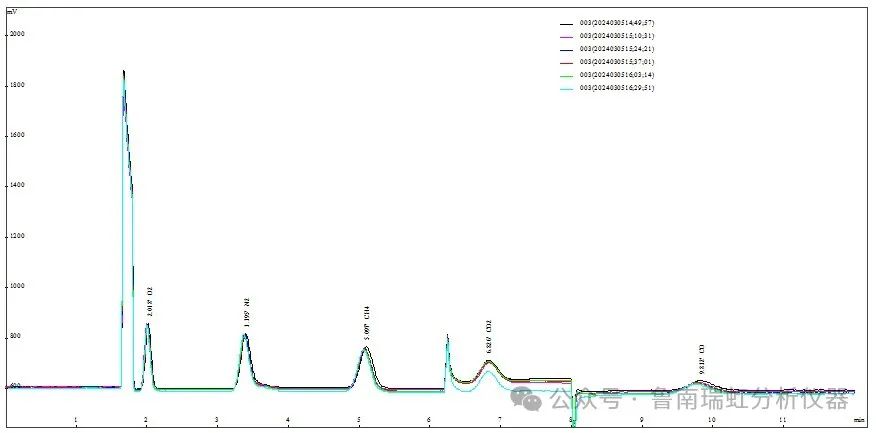Click the 10 minute tick on time axis

712,421
